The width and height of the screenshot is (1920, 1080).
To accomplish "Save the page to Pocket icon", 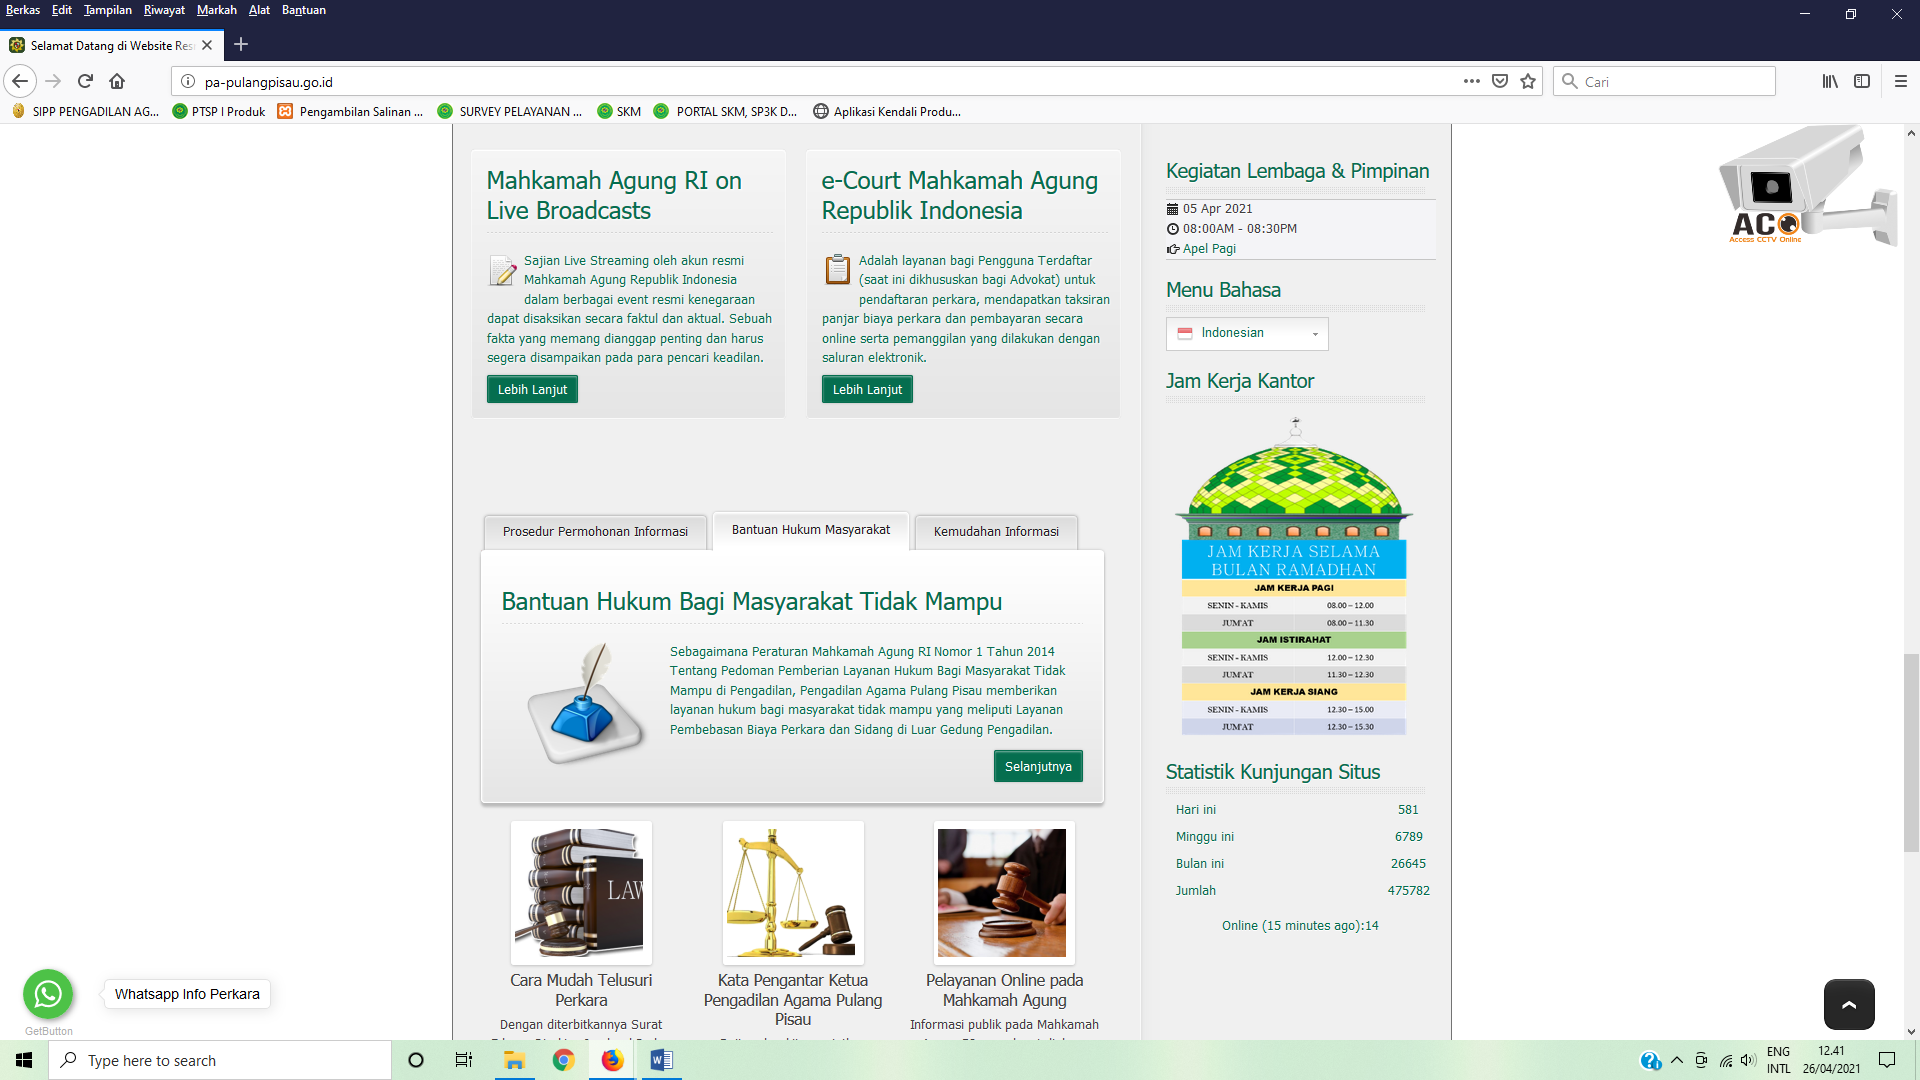I will tap(1499, 81).
